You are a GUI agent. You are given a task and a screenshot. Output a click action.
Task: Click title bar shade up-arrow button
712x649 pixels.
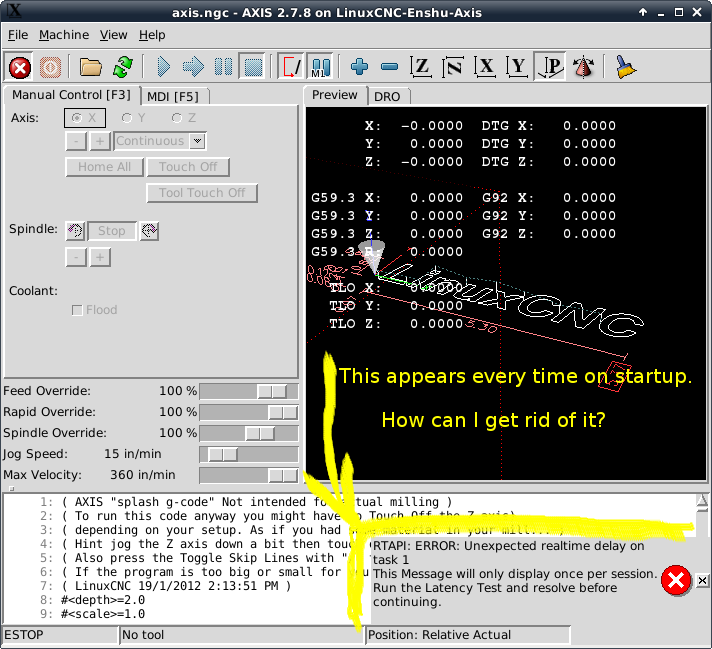coord(643,12)
